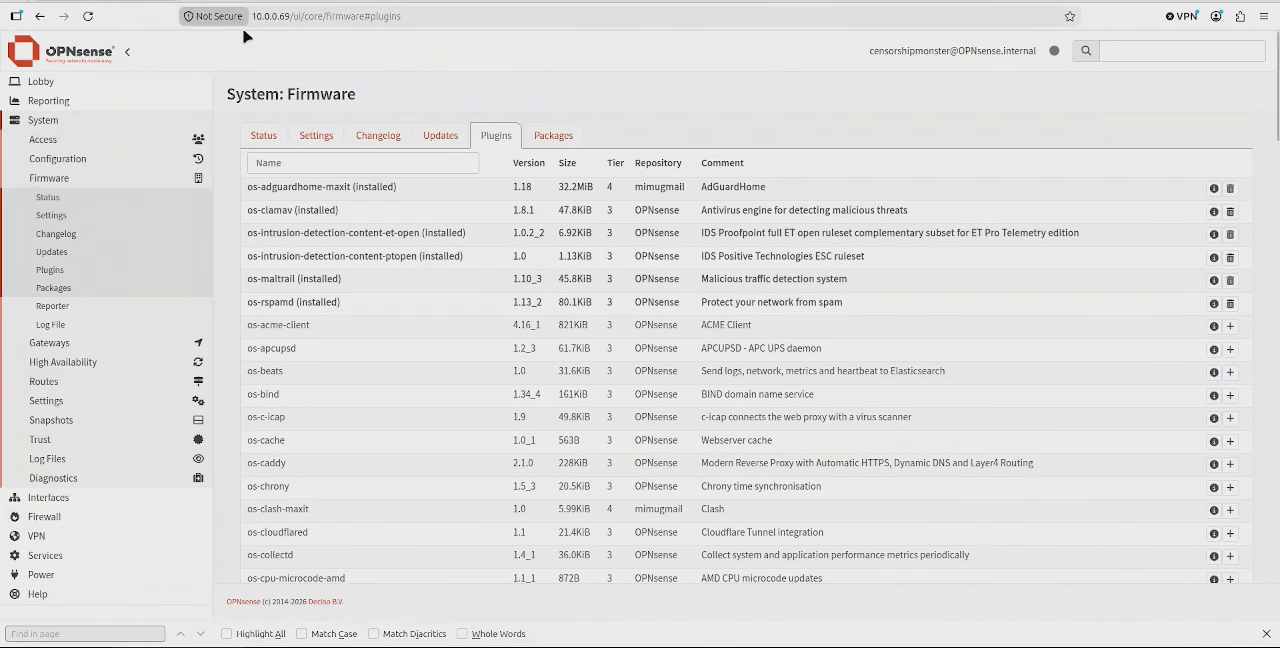Image resolution: width=1280 pixels, height=648 pixels.
Task: Enable Highlight All checkbox in find bar
Action: coord(227,634)
